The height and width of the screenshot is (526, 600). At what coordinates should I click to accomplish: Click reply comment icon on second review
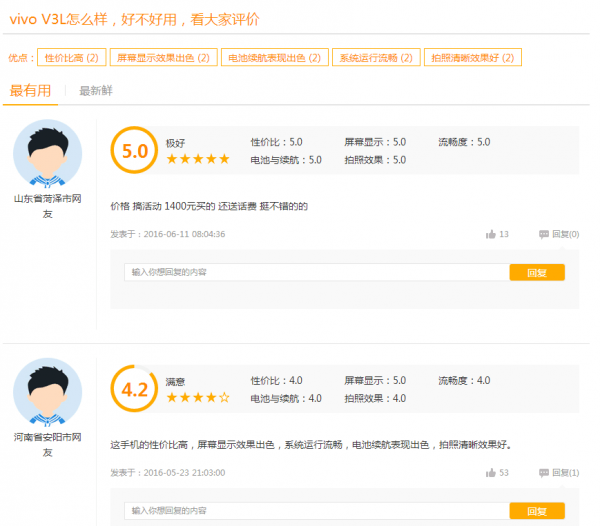pos(544,472)
